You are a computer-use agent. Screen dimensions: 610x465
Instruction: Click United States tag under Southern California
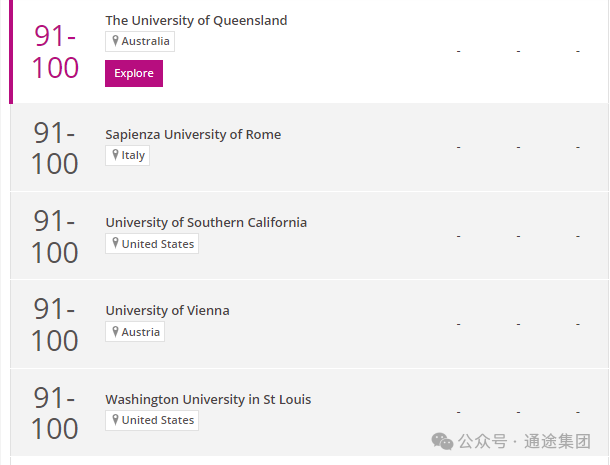(152, 244)
